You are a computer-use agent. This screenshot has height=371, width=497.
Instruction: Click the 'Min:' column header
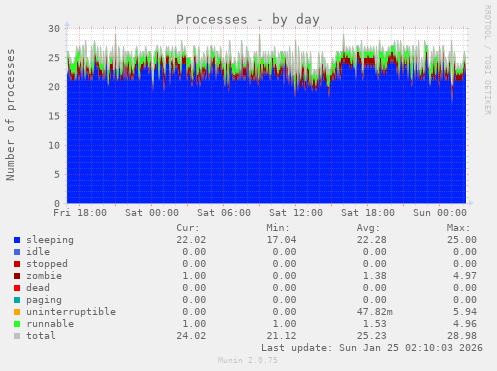pyautogui.click(x=278, y=228)
